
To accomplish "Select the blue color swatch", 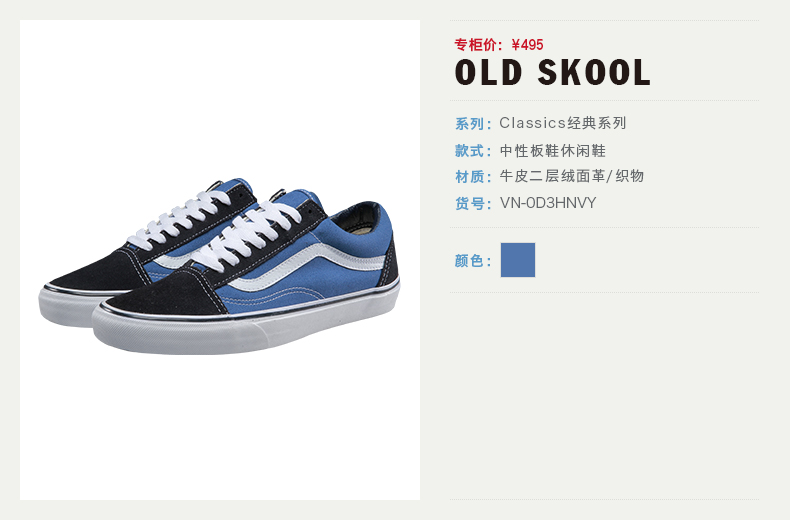I will [x=517, y=260].
